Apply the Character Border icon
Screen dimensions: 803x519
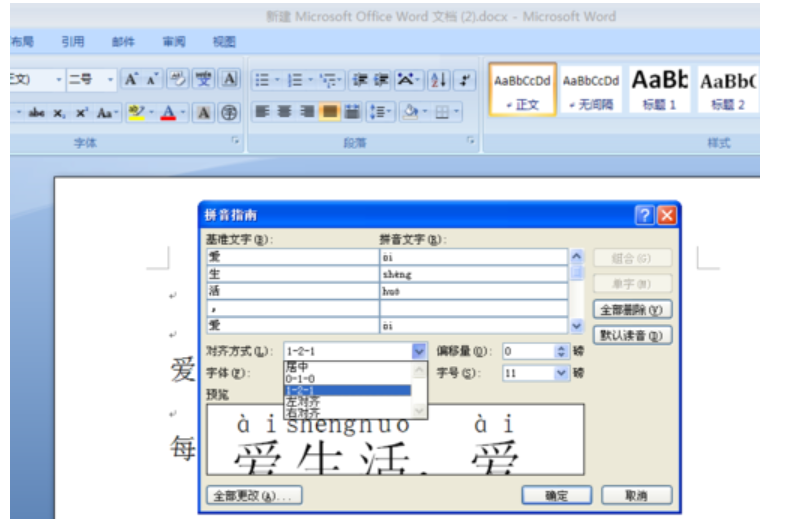(x=229, y=79)
